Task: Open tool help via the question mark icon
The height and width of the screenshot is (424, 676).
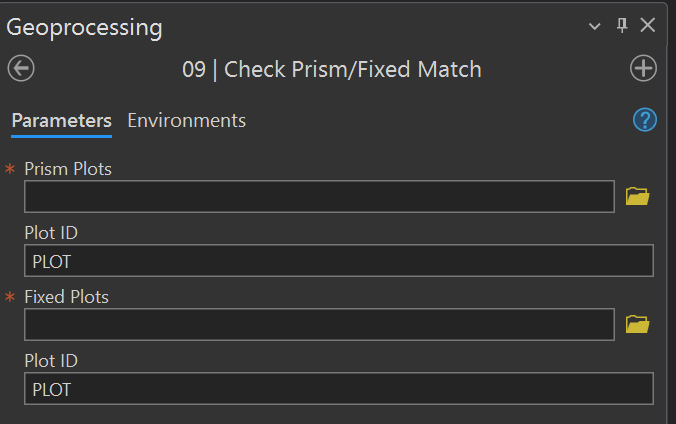Action: (644, 121)
